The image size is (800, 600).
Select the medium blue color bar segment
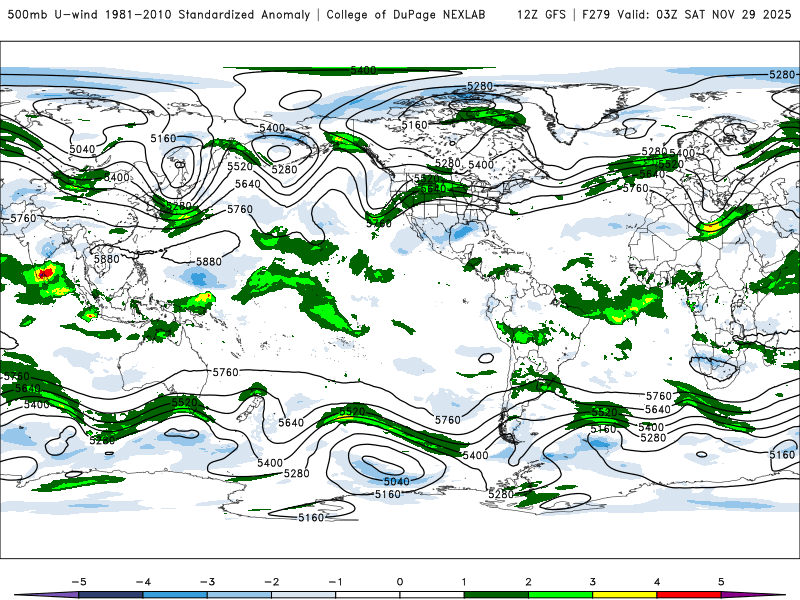point(175,595)
